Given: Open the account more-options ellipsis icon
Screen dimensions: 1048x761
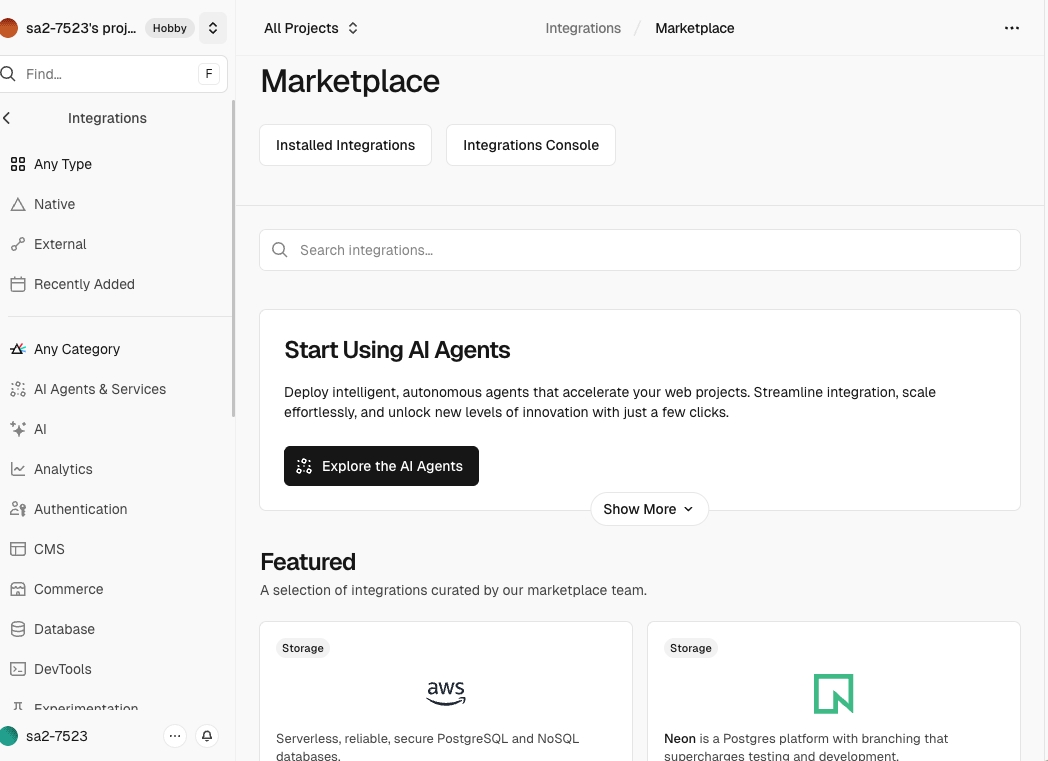Looking at the screenshot, I should [175, 736].
